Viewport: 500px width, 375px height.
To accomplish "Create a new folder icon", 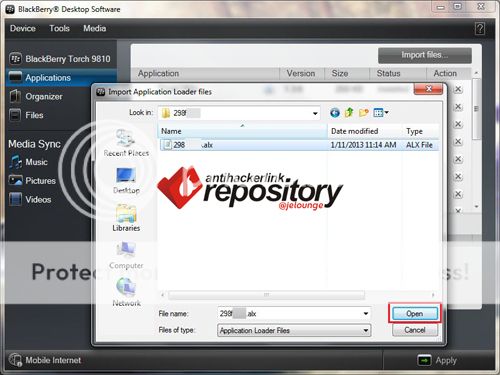I will pyautogui.click(x=363, y=113).
